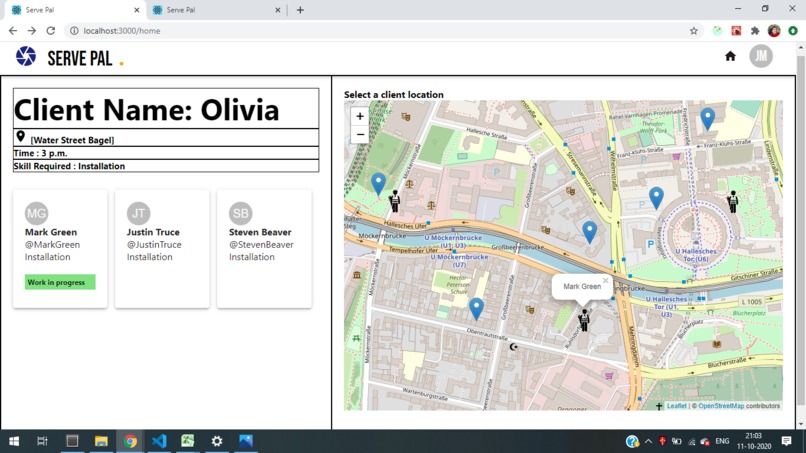
Task: Open the Leaflet attribution link
Action: [x=676, y=406]
